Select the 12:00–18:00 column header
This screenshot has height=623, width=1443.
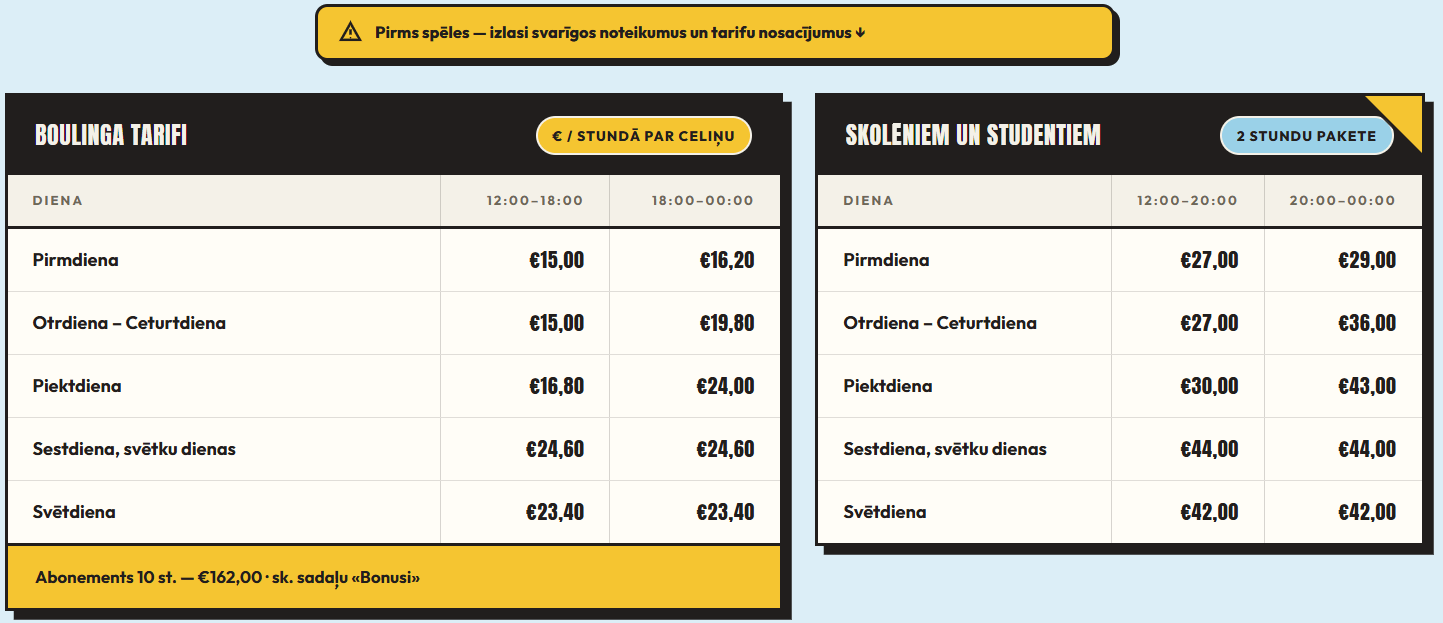pyautogui.click(x=534, y=201)
